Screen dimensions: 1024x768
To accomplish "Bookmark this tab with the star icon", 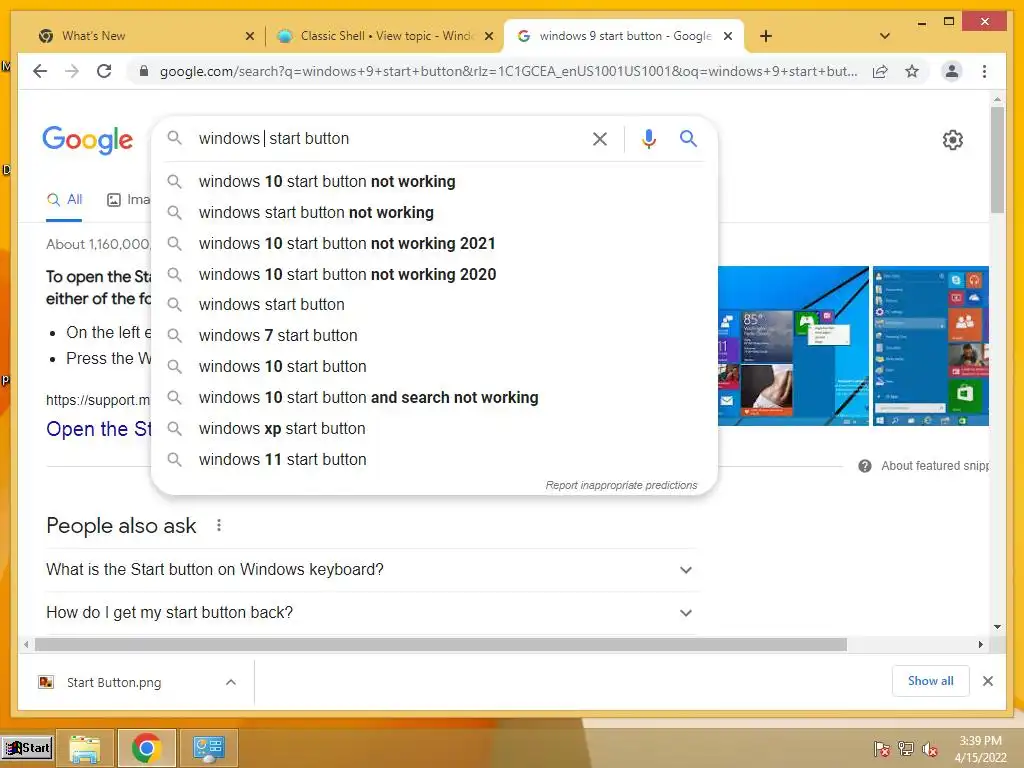I will (912, 71).
